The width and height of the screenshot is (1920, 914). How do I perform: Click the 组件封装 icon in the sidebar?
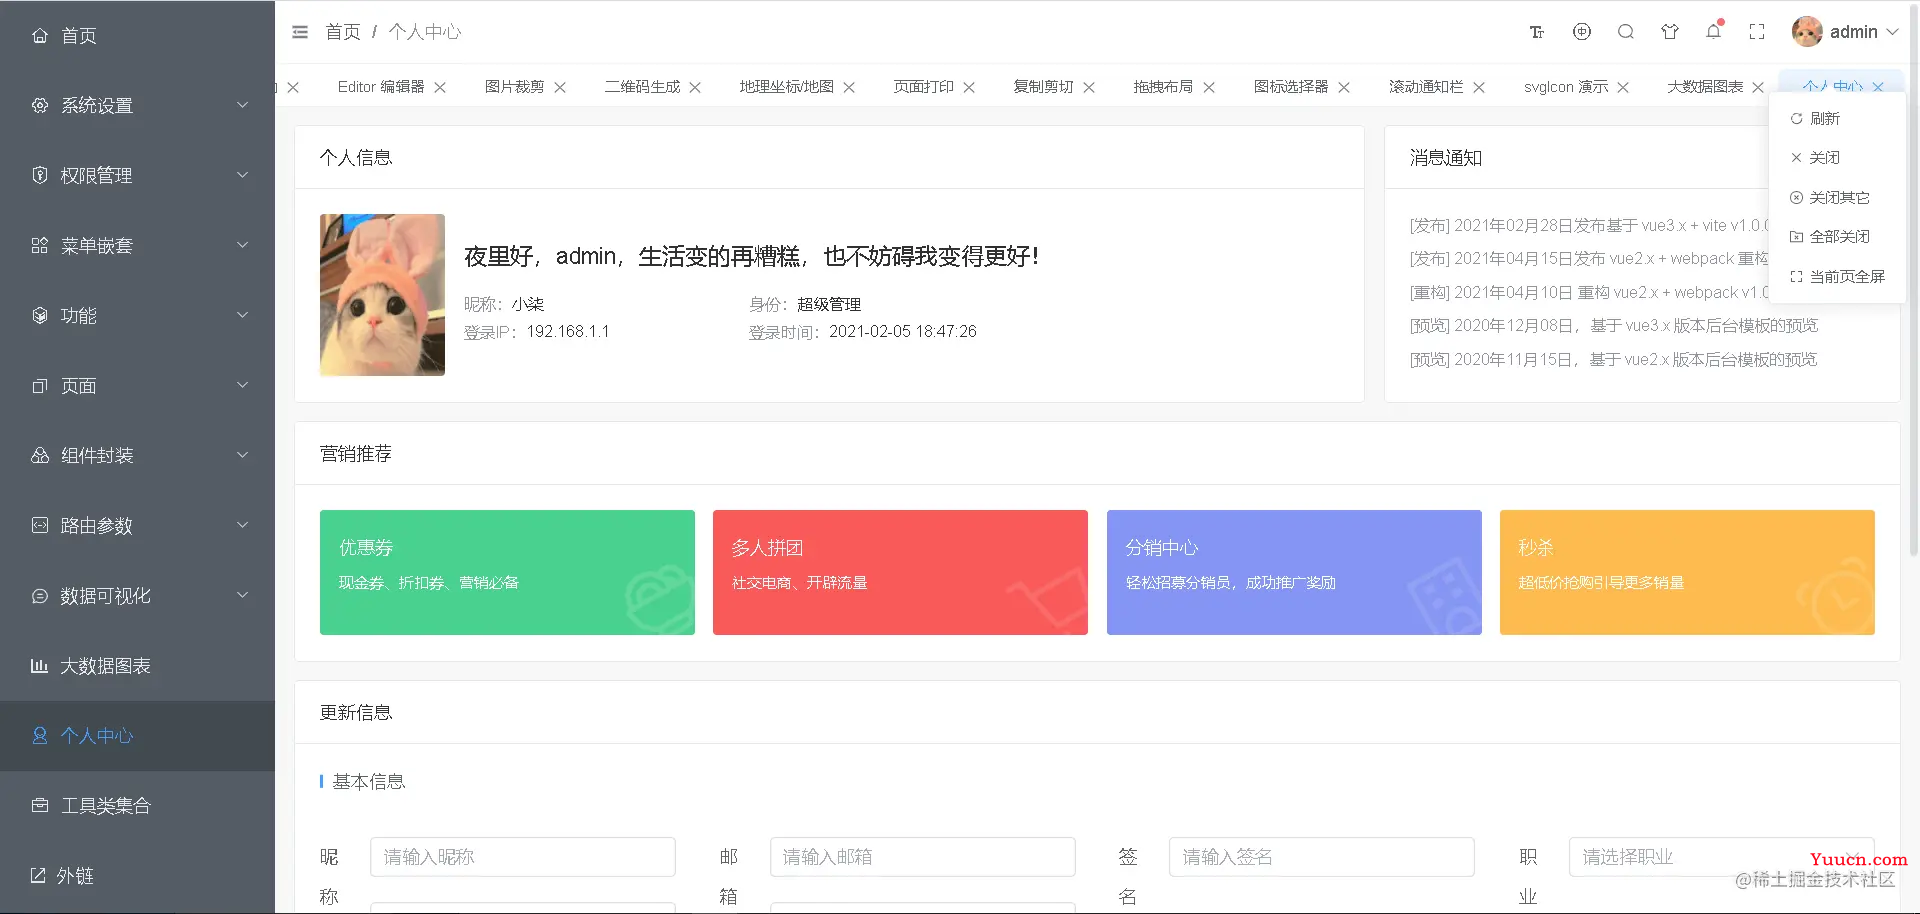pos(40,456)
